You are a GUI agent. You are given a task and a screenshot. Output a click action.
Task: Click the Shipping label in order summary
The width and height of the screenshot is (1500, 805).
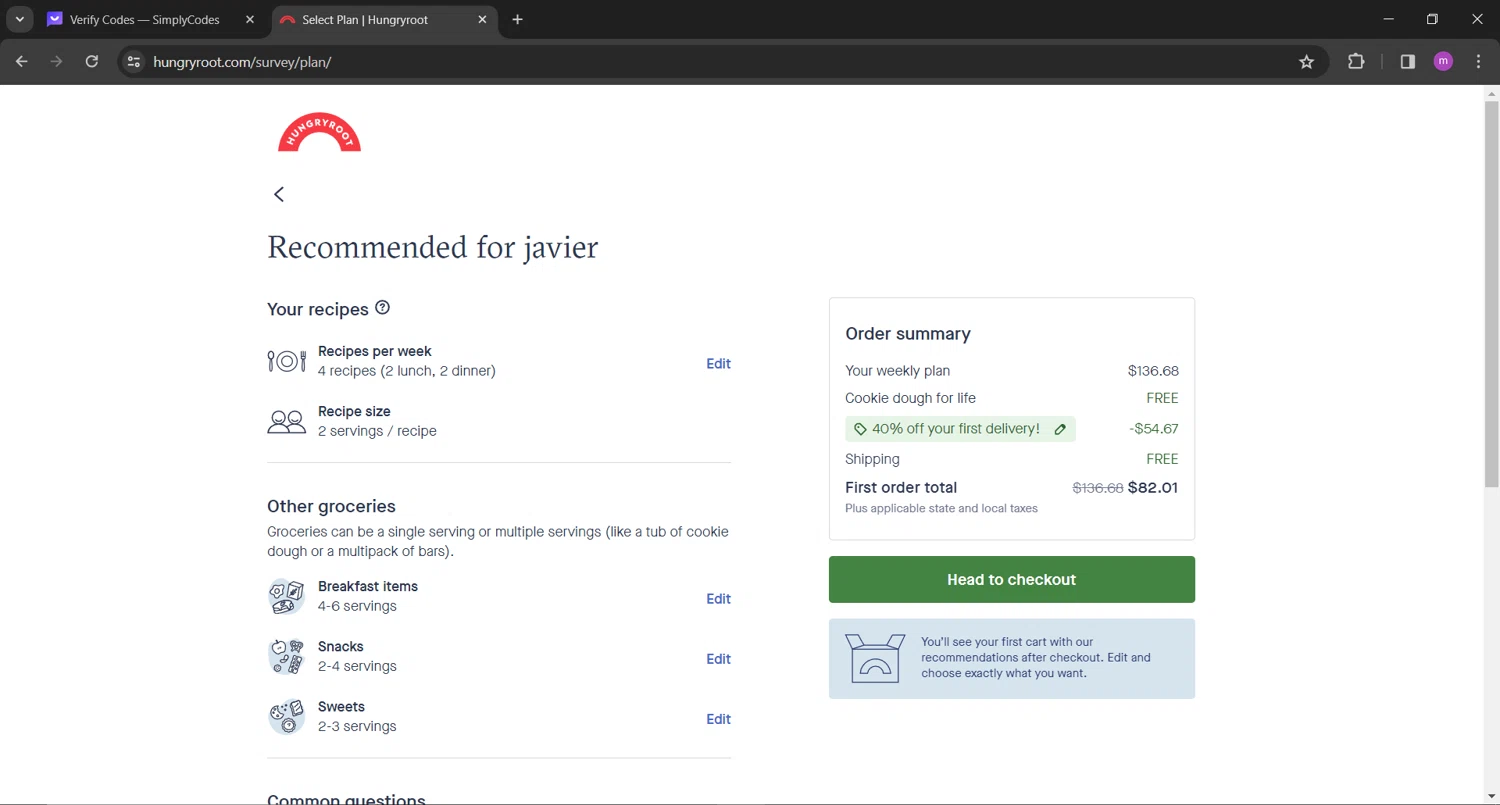click(872, 459)
